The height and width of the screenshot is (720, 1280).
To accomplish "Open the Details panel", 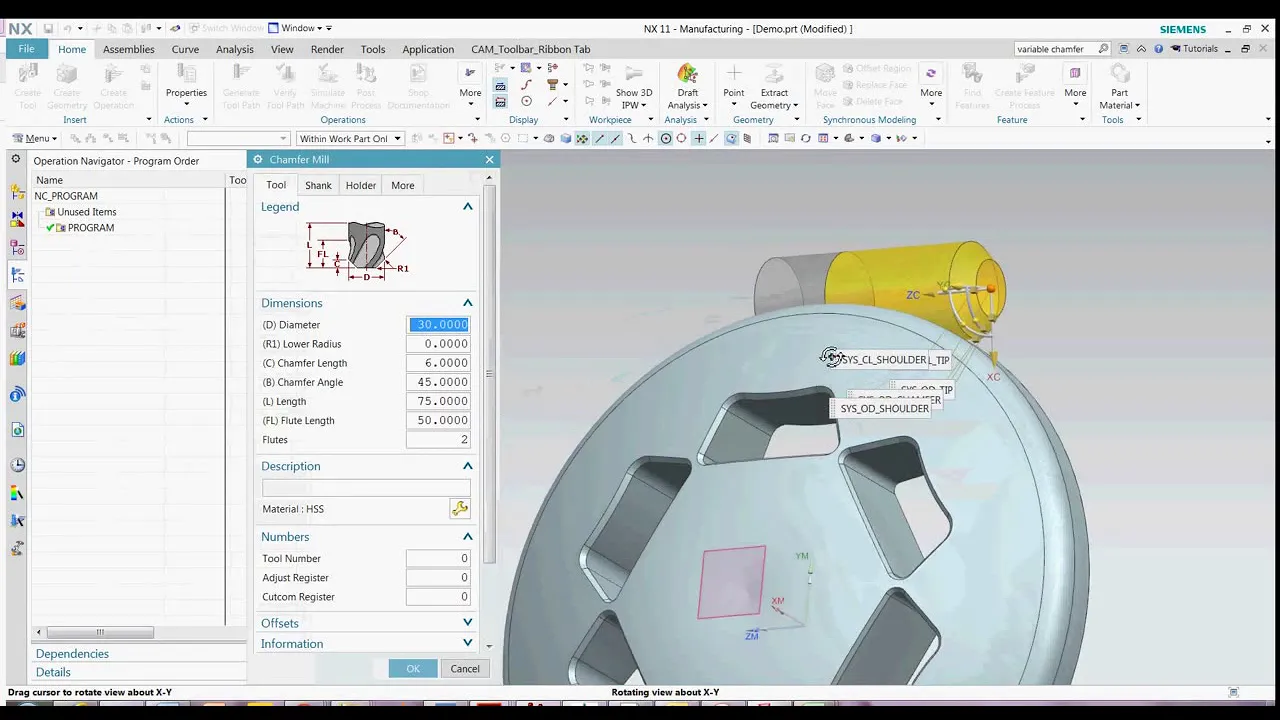I will coord(53,672).
